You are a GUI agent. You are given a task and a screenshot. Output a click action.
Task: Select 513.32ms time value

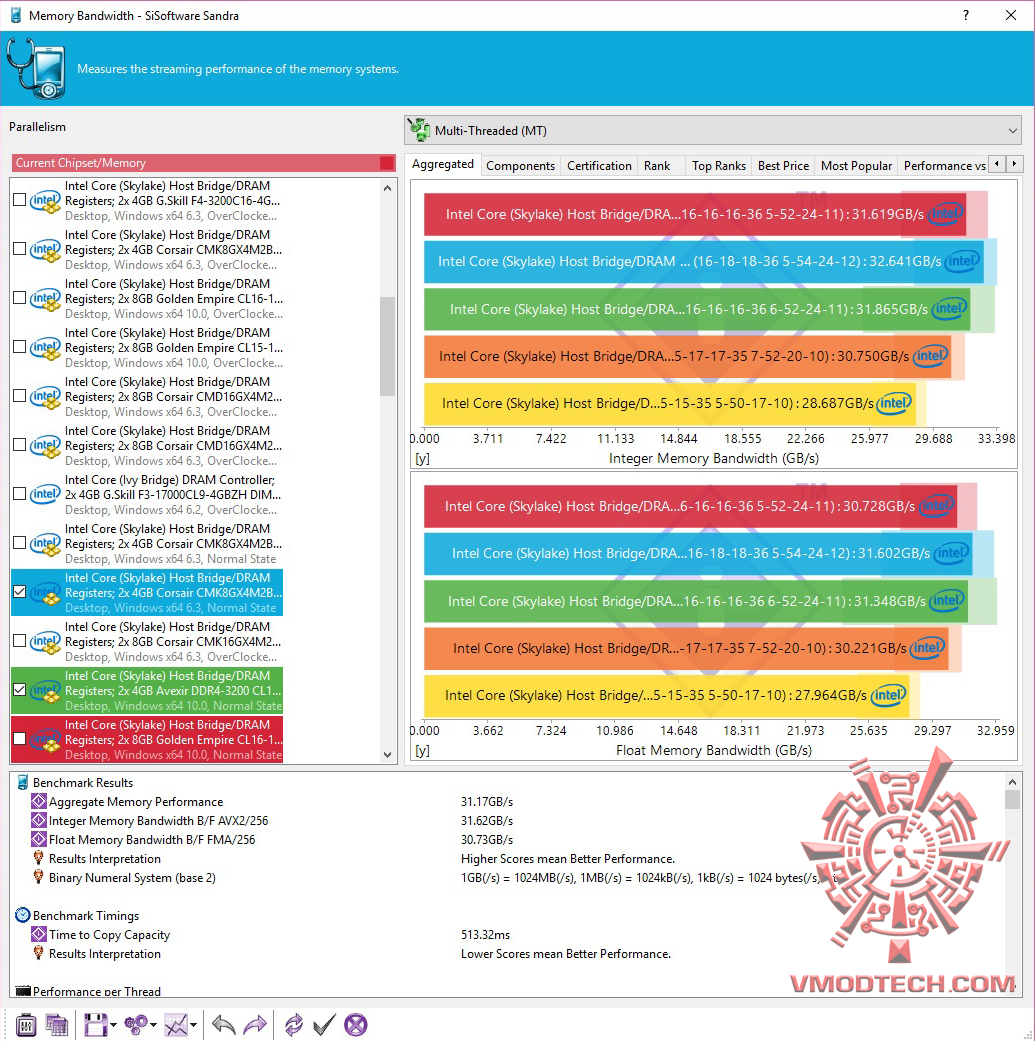point(485,935)
